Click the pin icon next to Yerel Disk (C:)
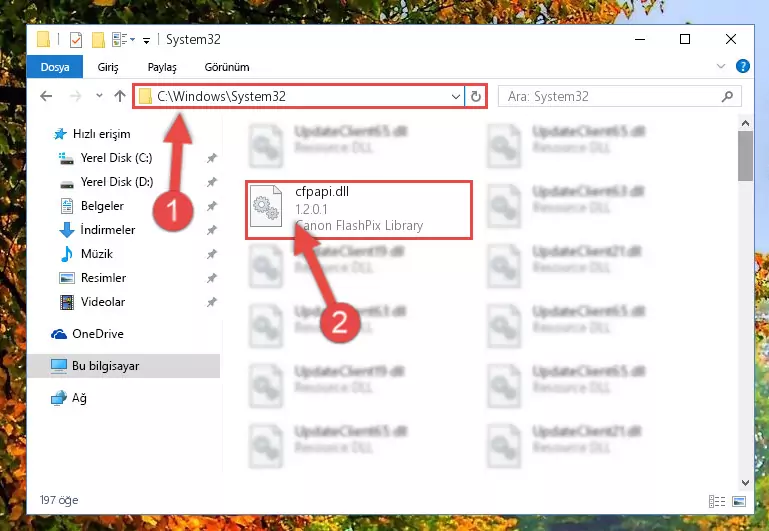 point(211,158)
